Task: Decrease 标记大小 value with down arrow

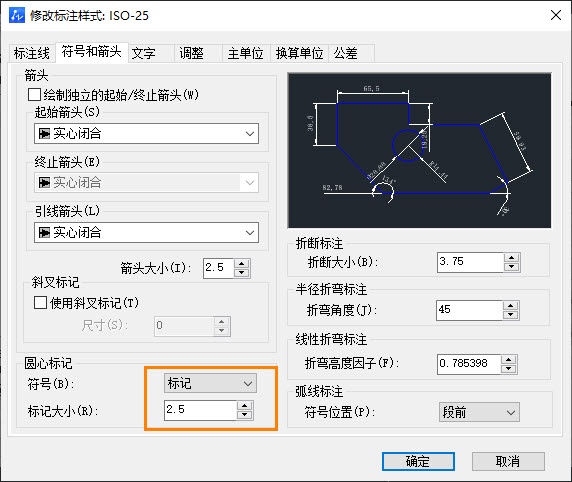Action: pos(244,415)
